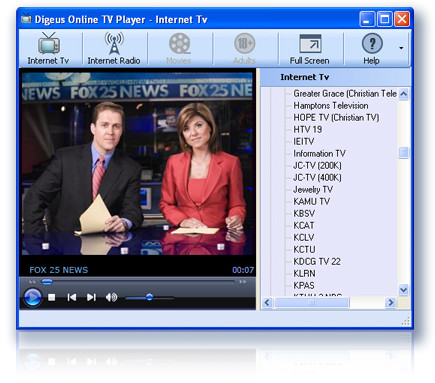Select the Hamptons Television channel
Screen dimensions: 435x383
(x=331, y=106)
